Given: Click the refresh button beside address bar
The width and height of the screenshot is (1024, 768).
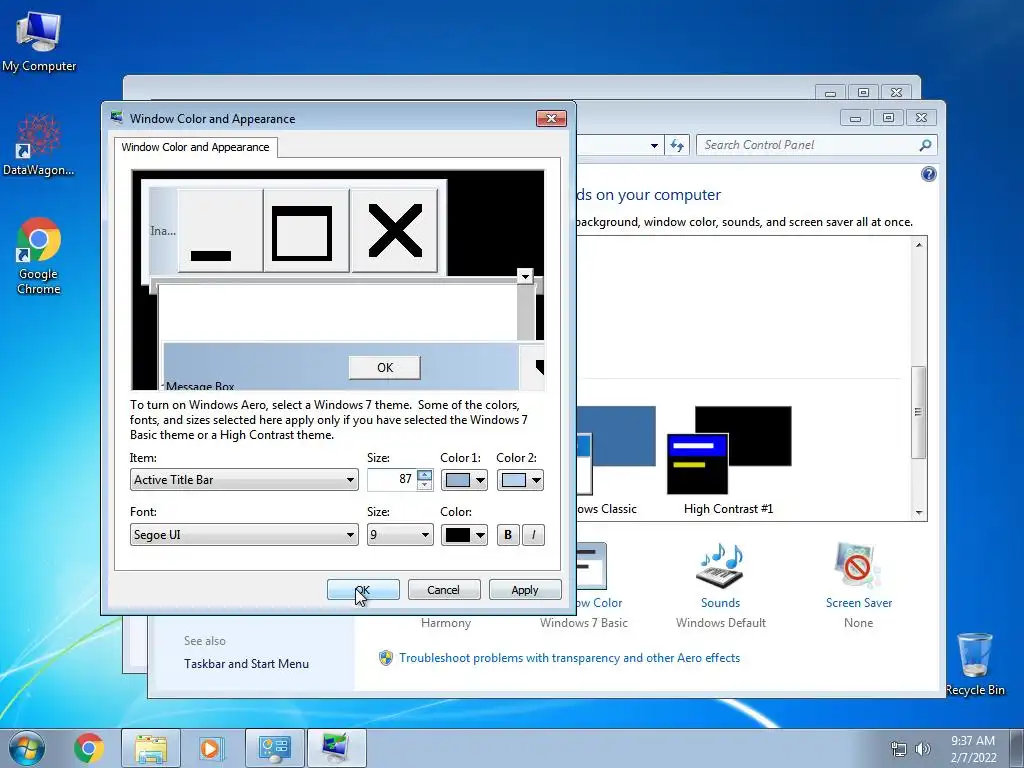Looking at the screenshot, I should (x=677, y=145).
